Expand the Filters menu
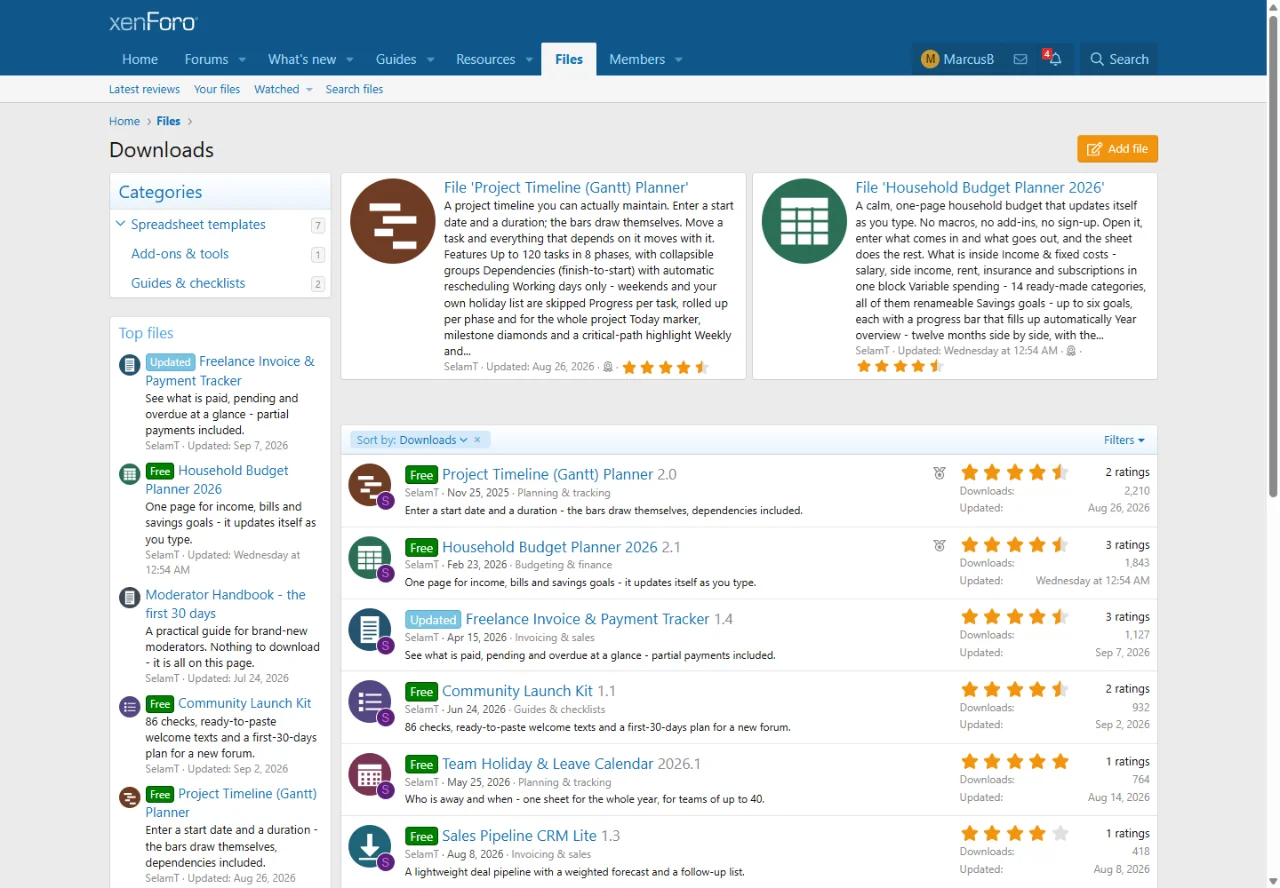1280x888 pixels. pos(1124,440)
